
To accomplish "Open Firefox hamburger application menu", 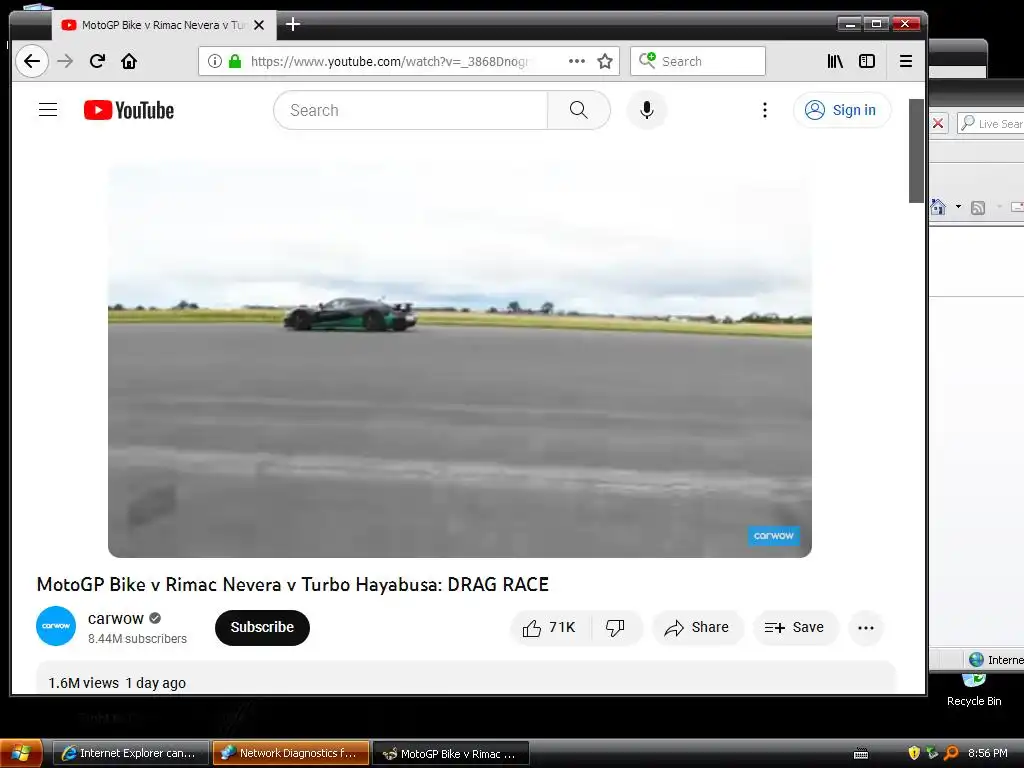I will click(x=906, y=61).
